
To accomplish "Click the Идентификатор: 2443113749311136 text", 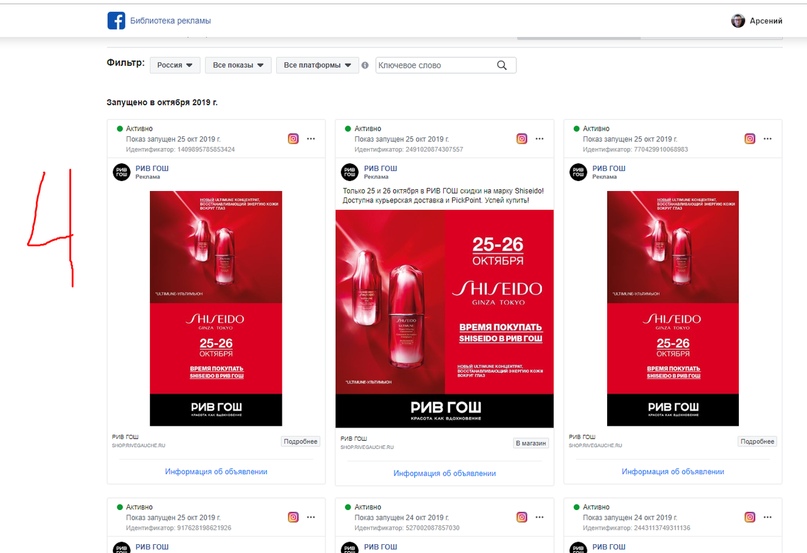I will (637, 528).
